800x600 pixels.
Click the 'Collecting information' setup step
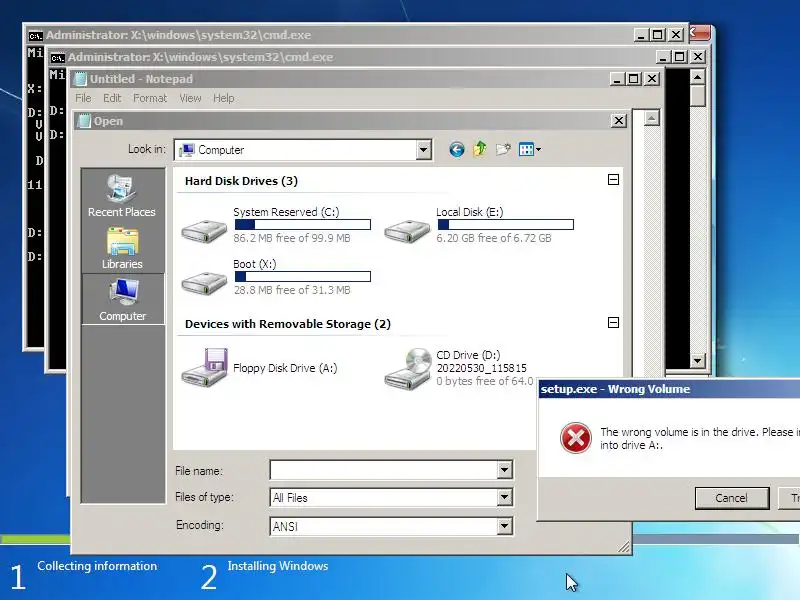coord(97,566)
